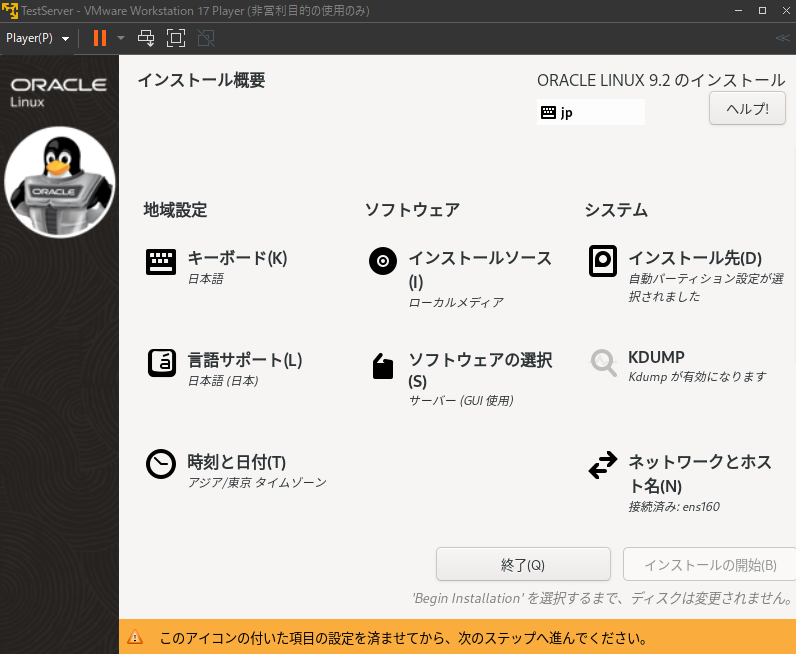This screenshot has width=796, height=654.
Task: Click the disk icon for インストール先(D)
Action: coord(603,261)
